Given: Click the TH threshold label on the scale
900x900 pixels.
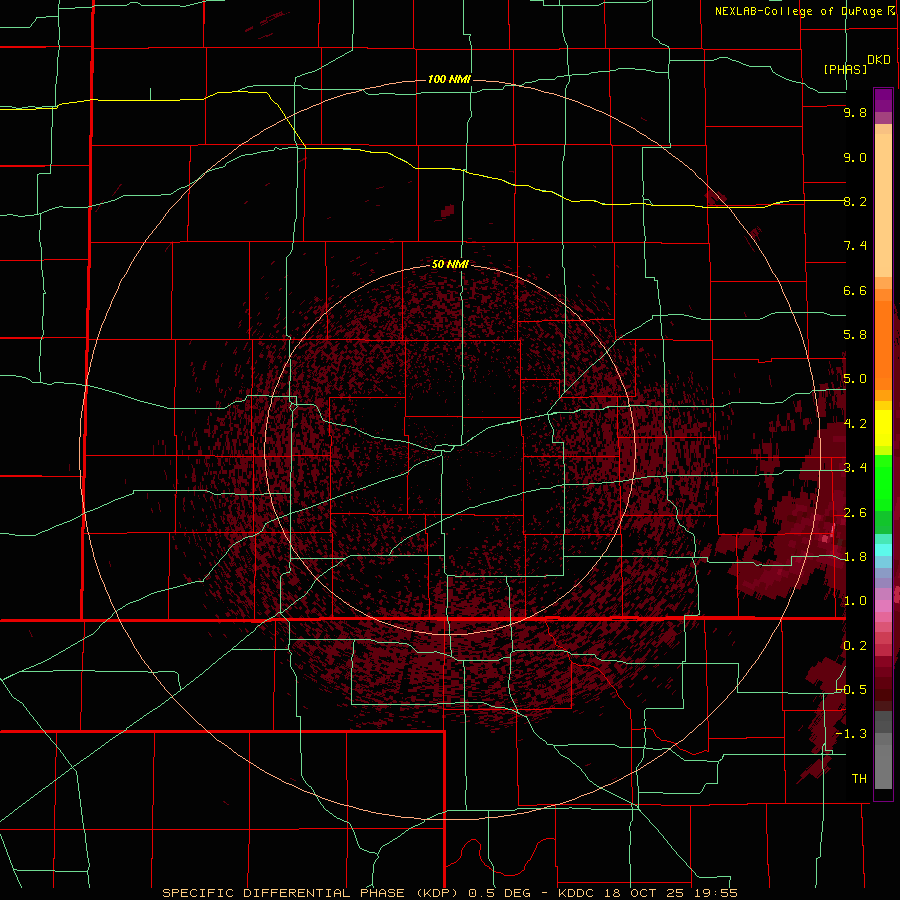Looking at the screenshot, I should click(x=859, y=779).
